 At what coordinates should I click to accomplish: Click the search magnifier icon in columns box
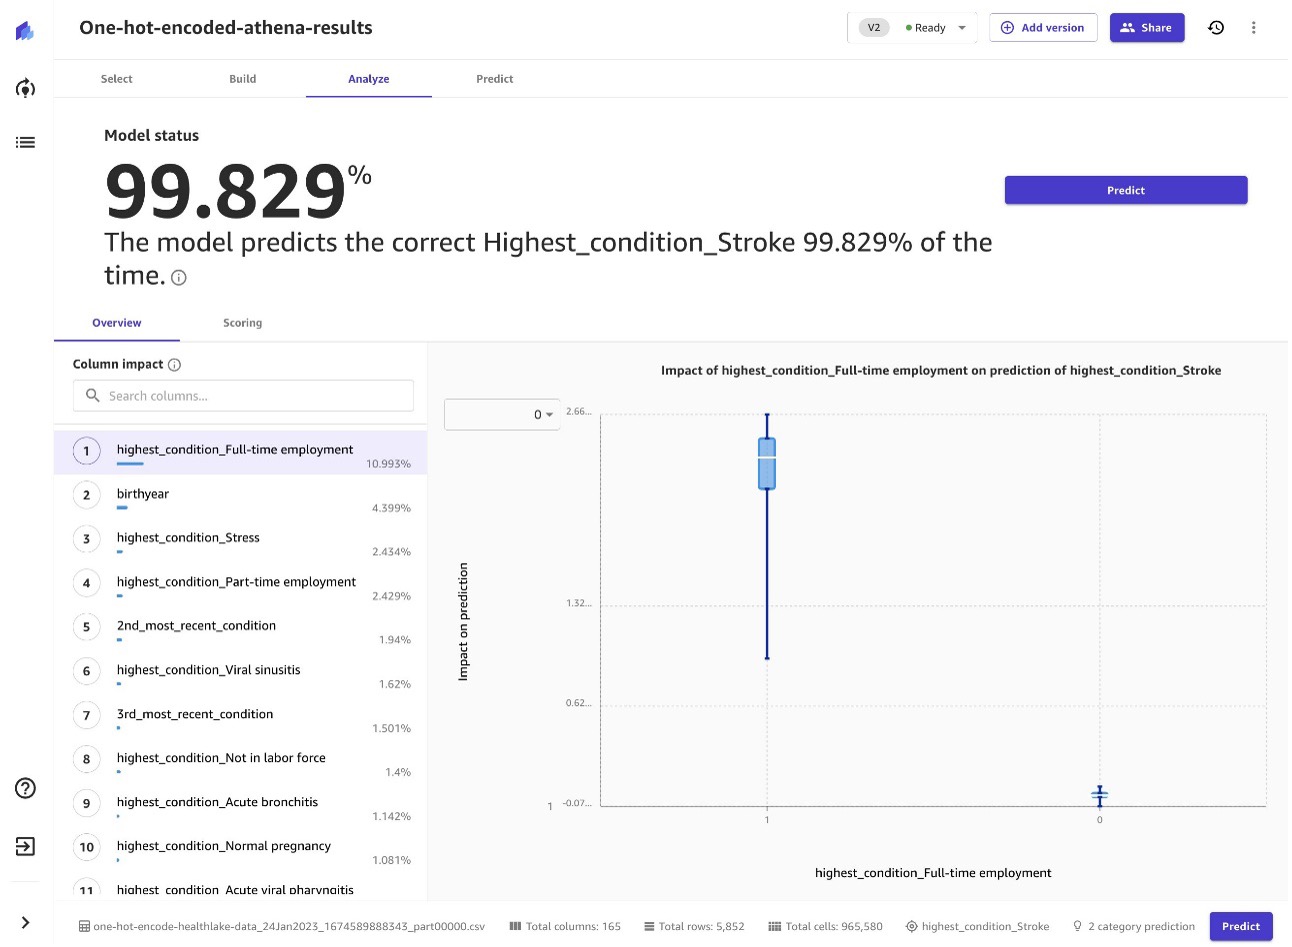click(x=93, y=396)
